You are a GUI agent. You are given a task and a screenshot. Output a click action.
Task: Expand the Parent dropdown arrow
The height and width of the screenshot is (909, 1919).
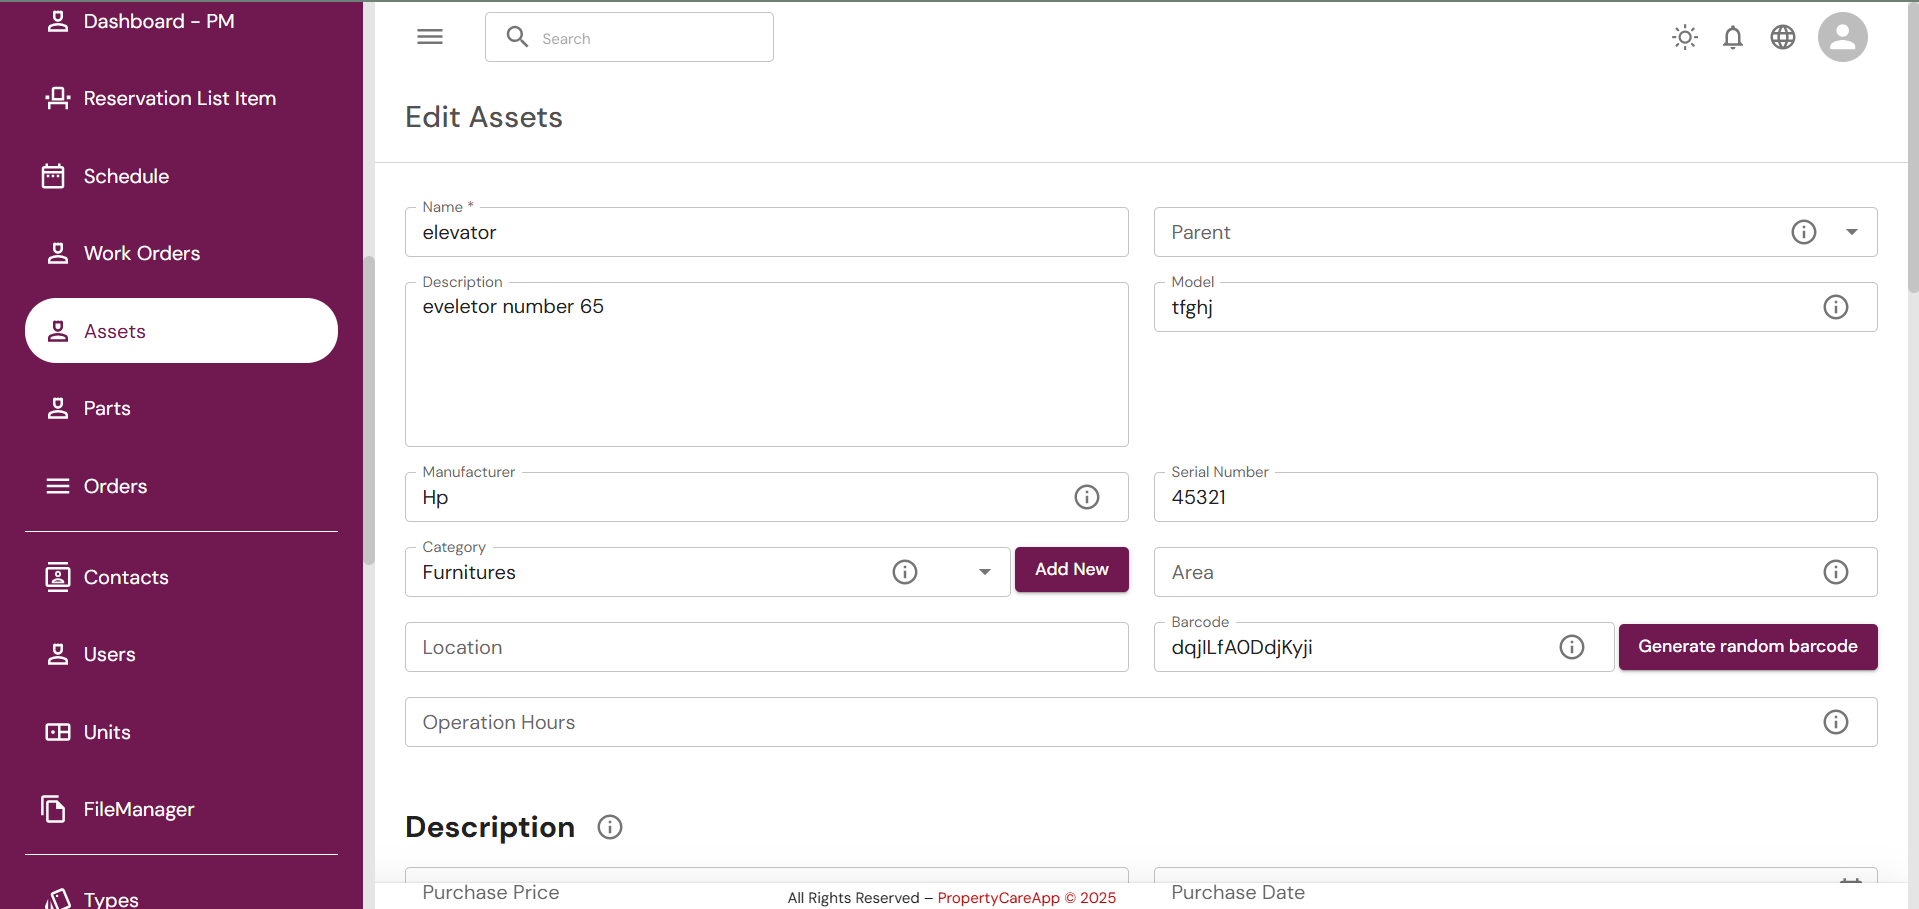coord(1851,232)
